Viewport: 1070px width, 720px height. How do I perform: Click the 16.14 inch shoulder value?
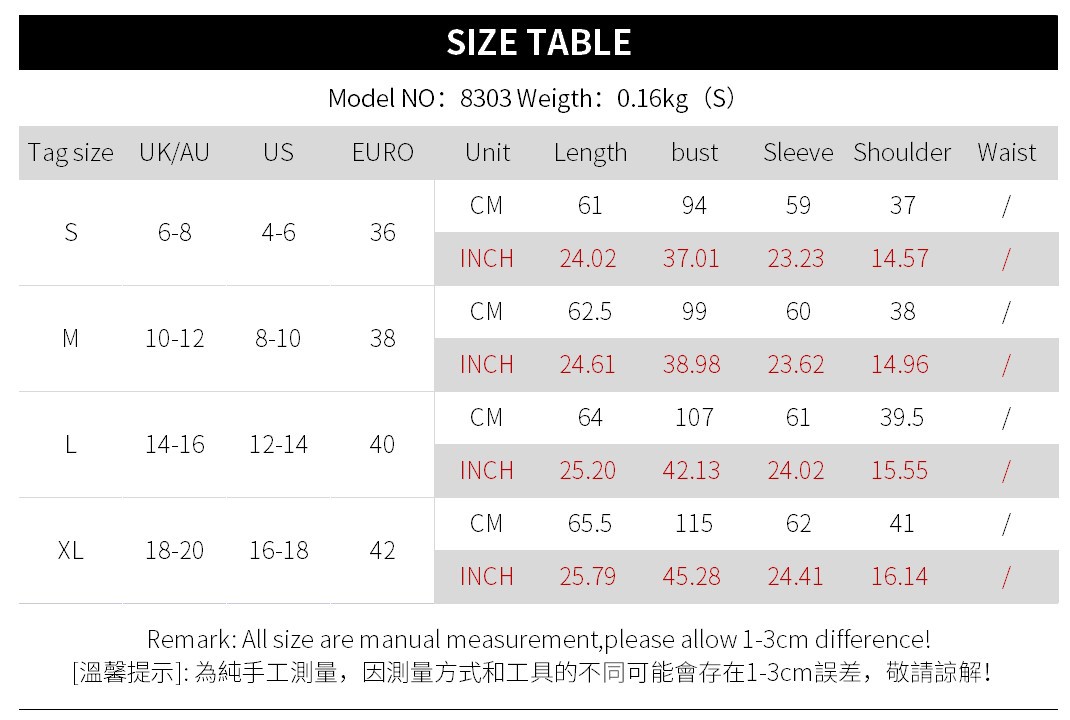click(x=899, y=577)
